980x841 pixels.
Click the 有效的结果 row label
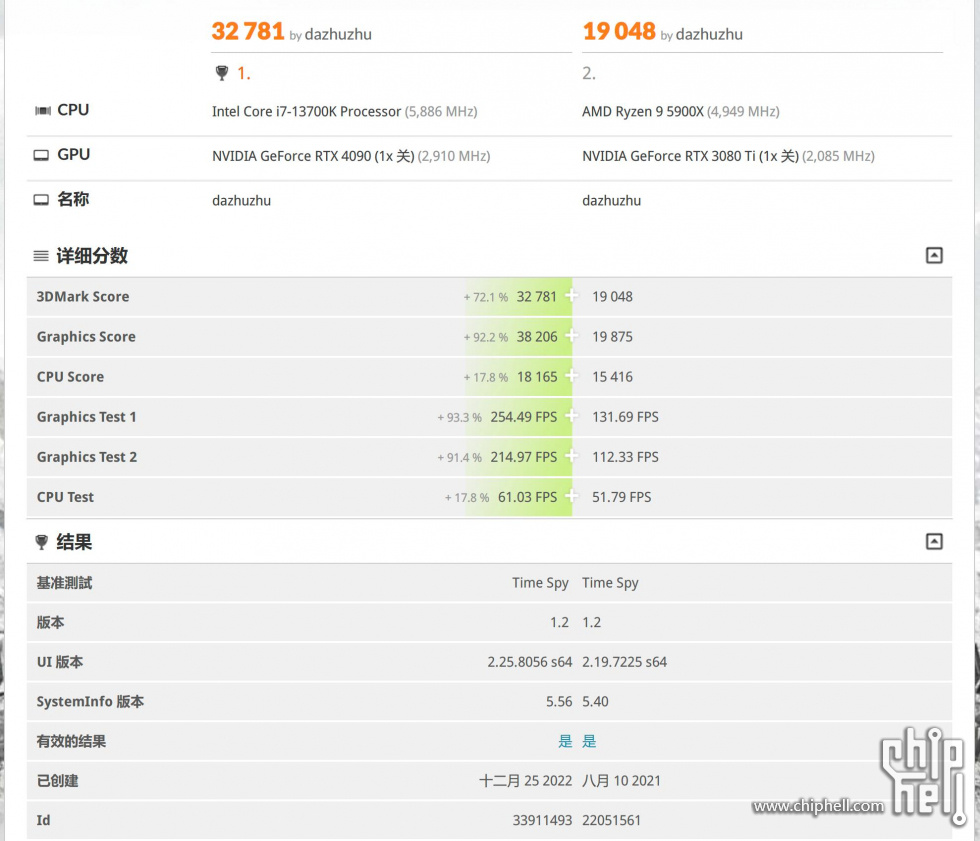[71, 741]
